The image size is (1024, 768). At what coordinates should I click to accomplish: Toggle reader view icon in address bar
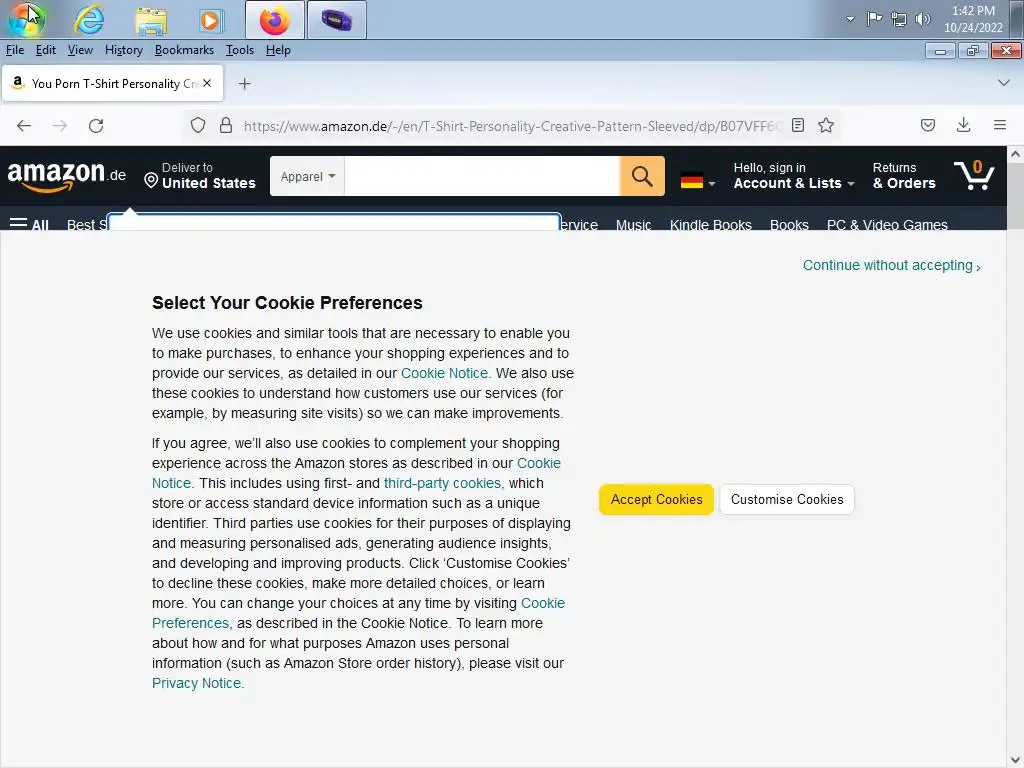click(797, 125)
